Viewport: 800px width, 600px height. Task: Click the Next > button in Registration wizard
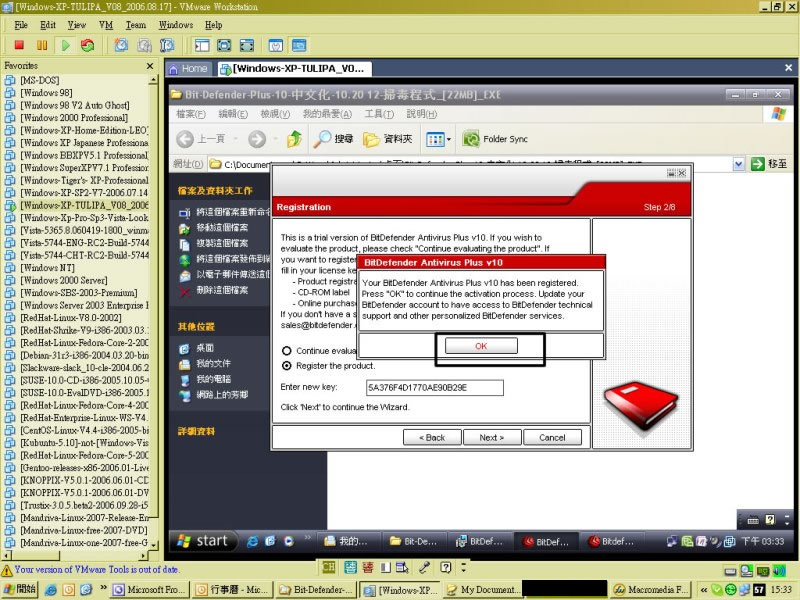[492, 438]
